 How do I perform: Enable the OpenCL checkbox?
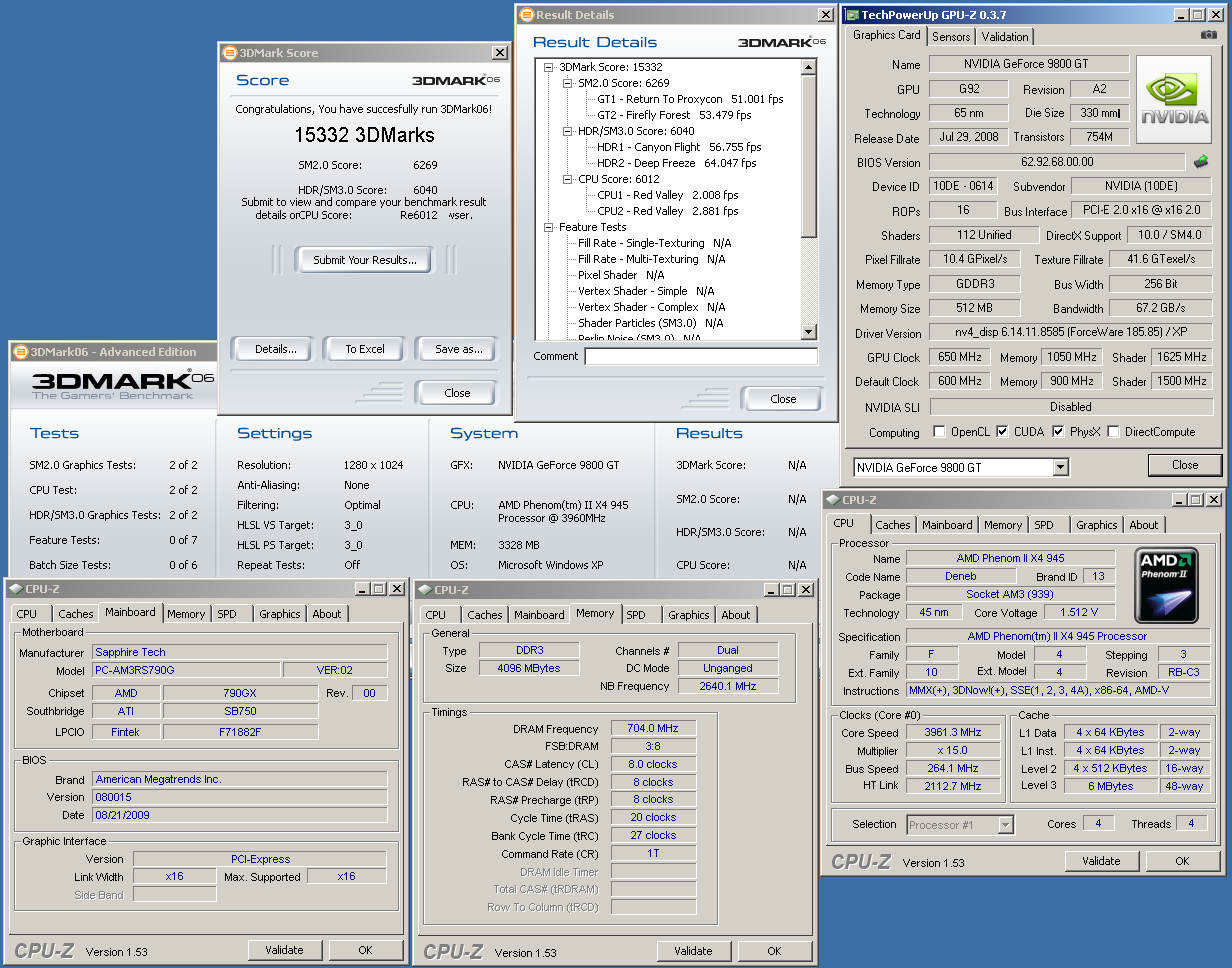pos(939,432)
